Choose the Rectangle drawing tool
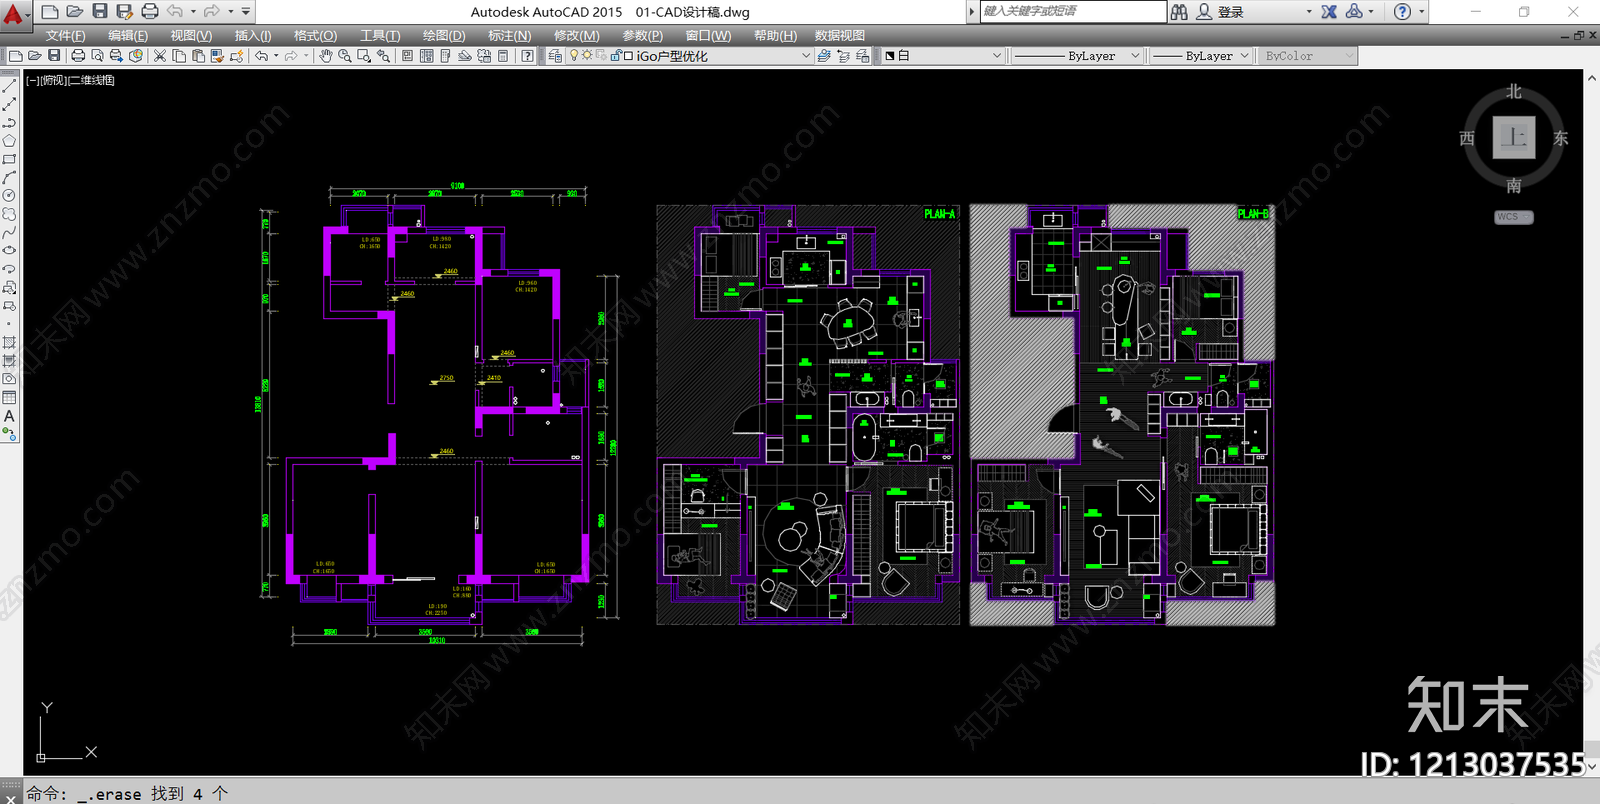 [9, 159]
